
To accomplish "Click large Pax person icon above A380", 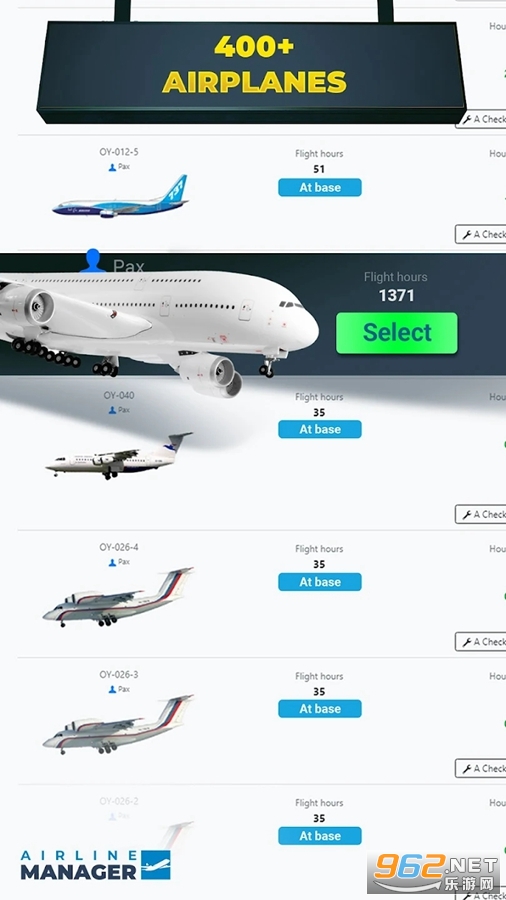I will [x=92, y=261].
